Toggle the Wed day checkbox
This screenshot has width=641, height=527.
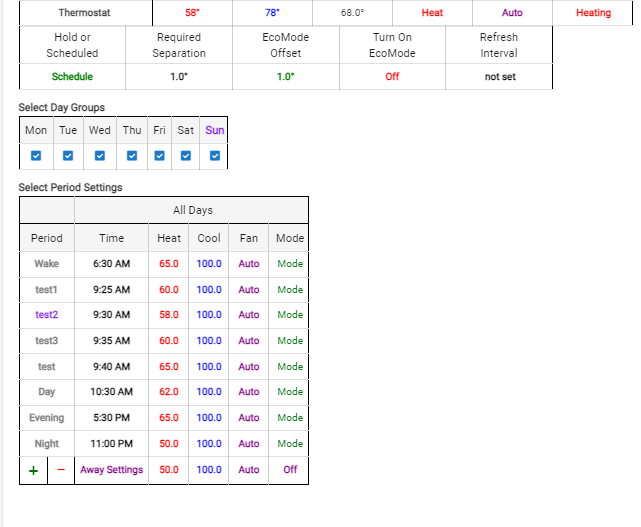coord(100,156)
